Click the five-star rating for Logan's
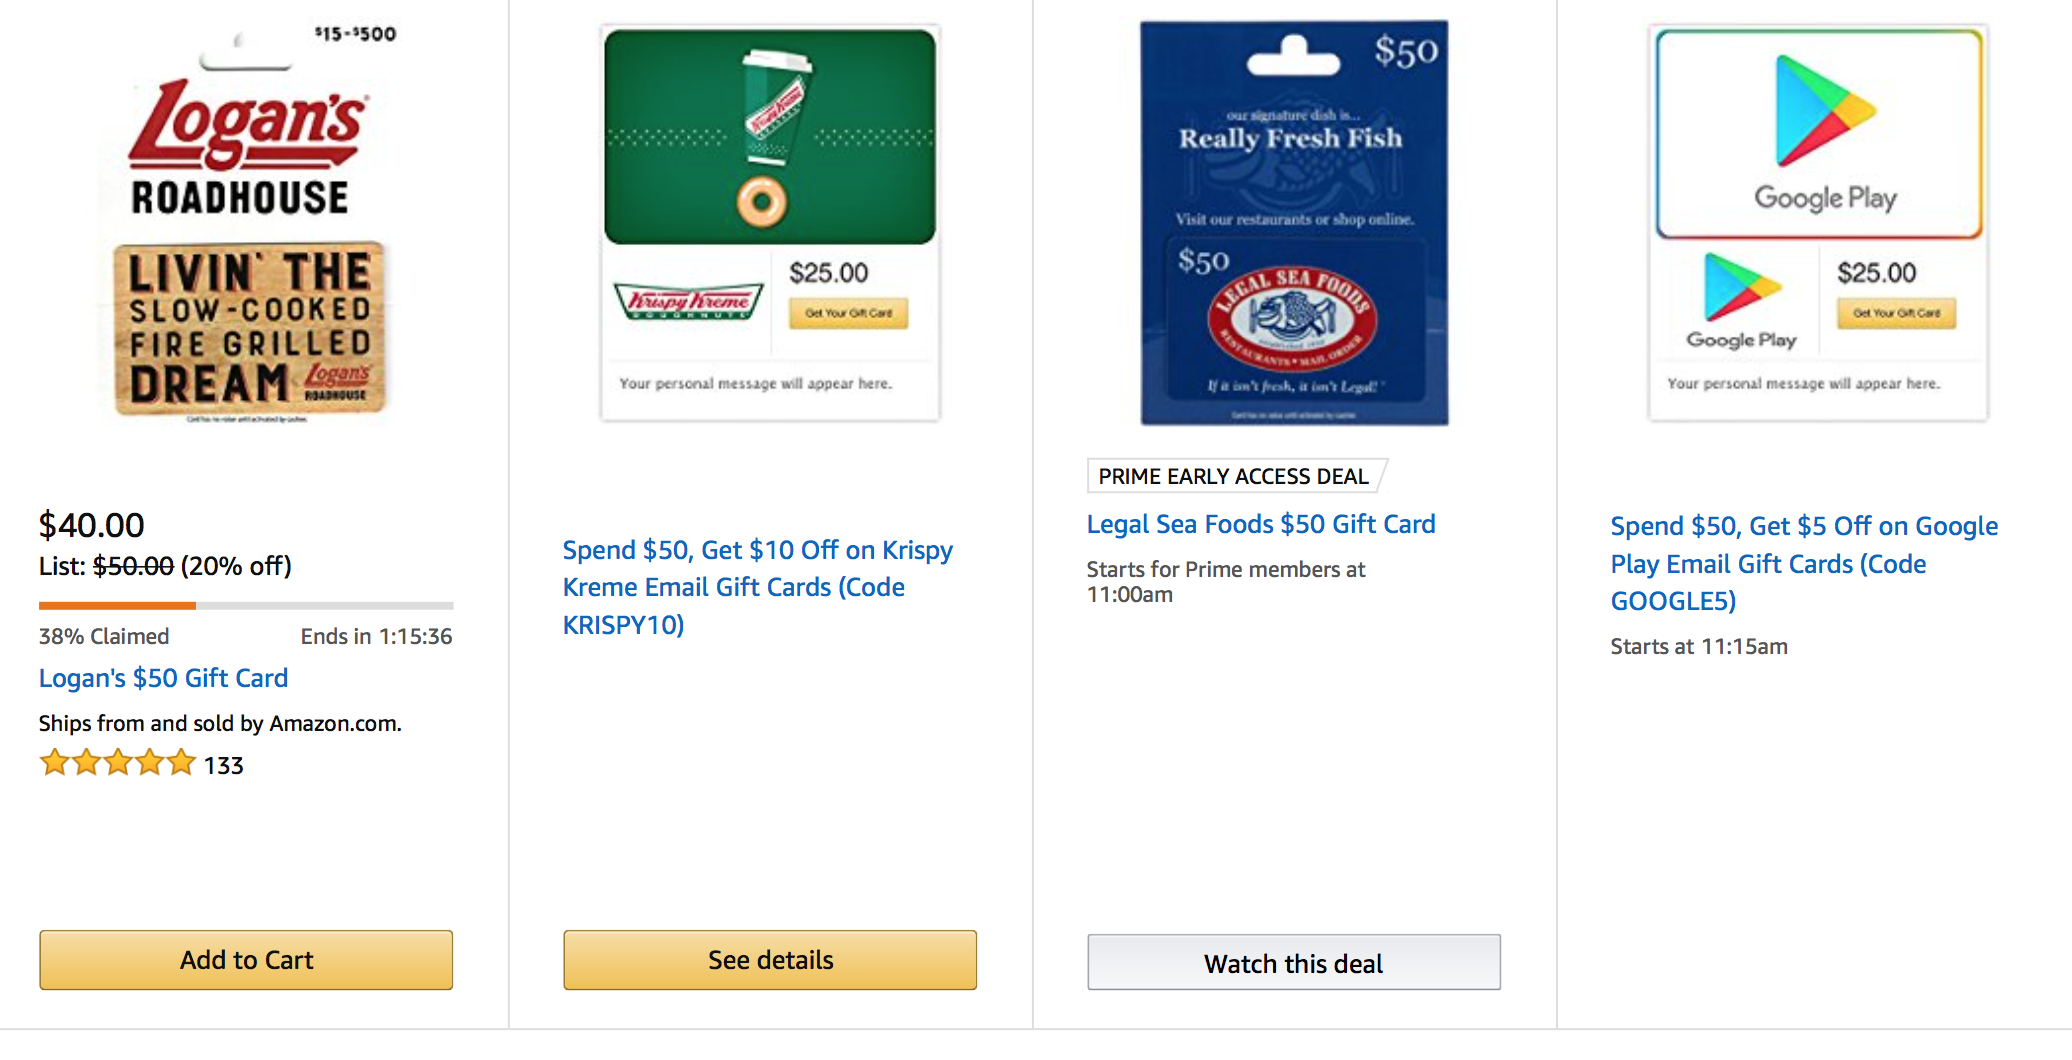 (117, 764)
